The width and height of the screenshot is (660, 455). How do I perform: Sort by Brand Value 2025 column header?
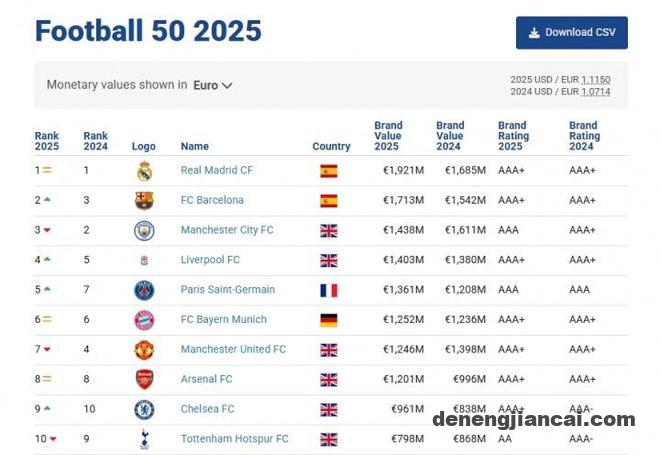click(388, 136)
